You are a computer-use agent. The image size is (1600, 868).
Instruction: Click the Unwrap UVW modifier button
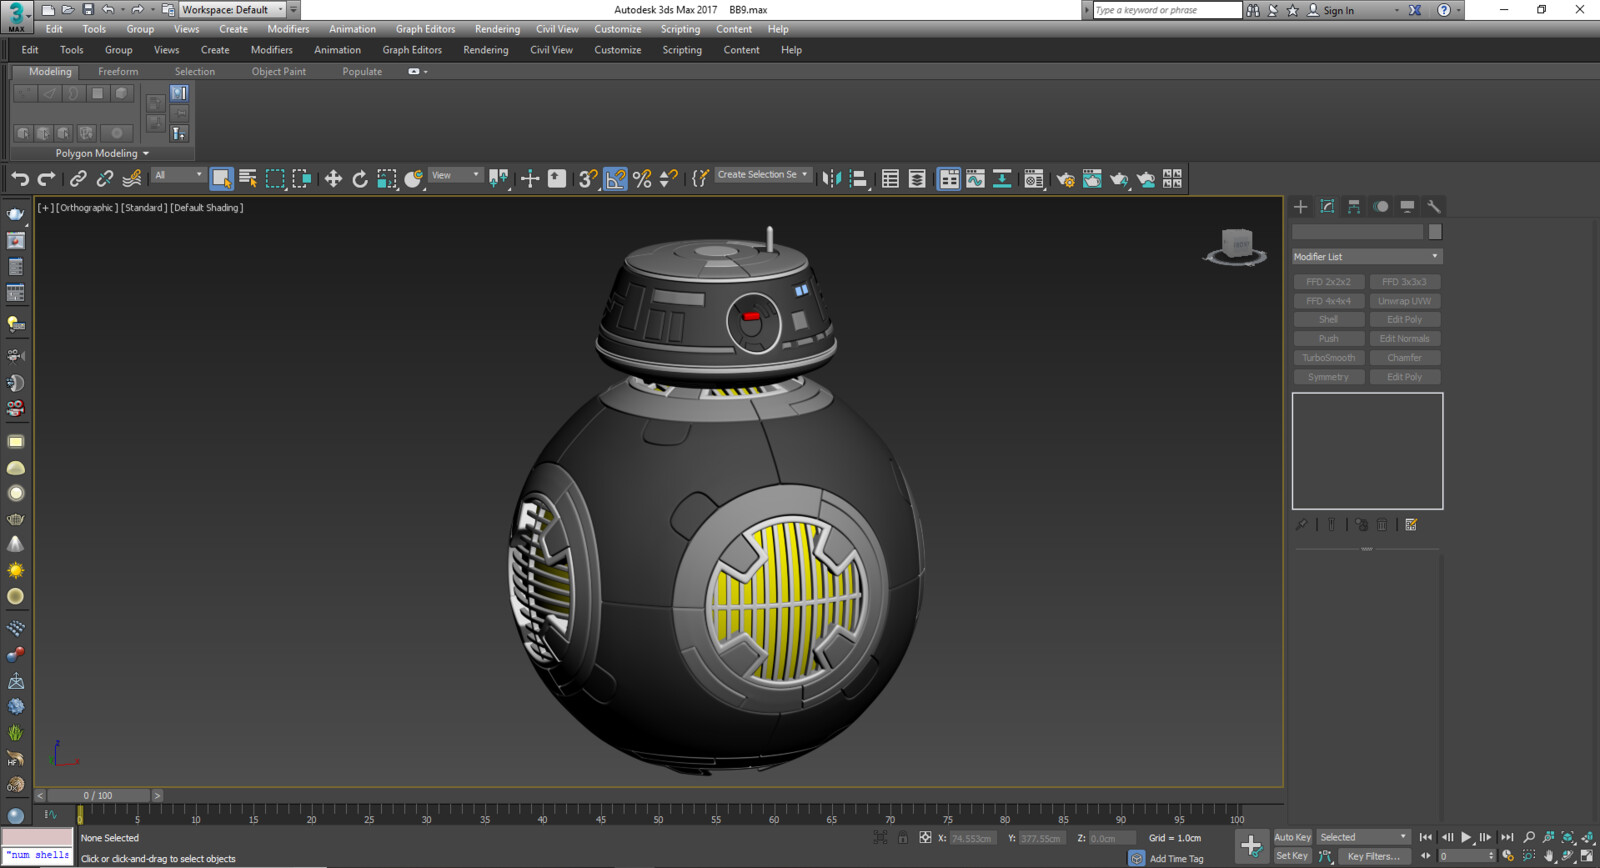tap(1405, 301)
